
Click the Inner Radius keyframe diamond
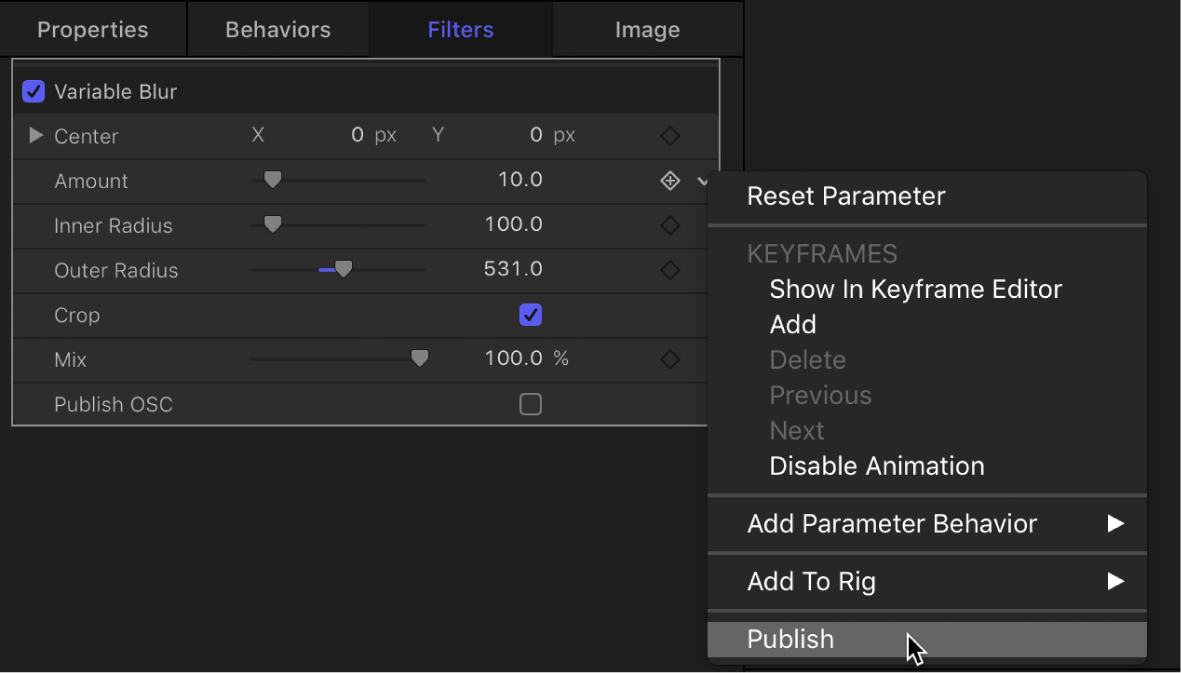(x=670, y=225)
